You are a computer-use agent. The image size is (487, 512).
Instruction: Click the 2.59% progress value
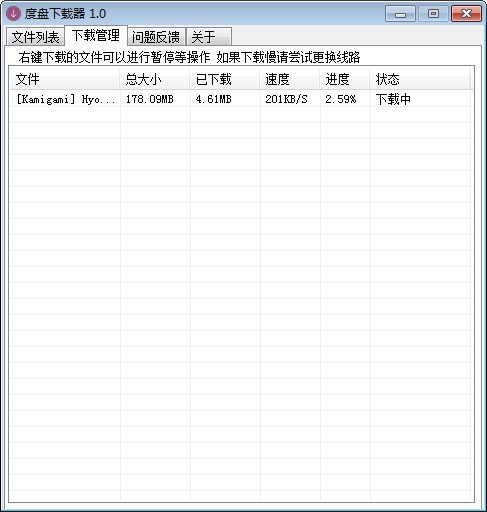[x=341, y=99]
